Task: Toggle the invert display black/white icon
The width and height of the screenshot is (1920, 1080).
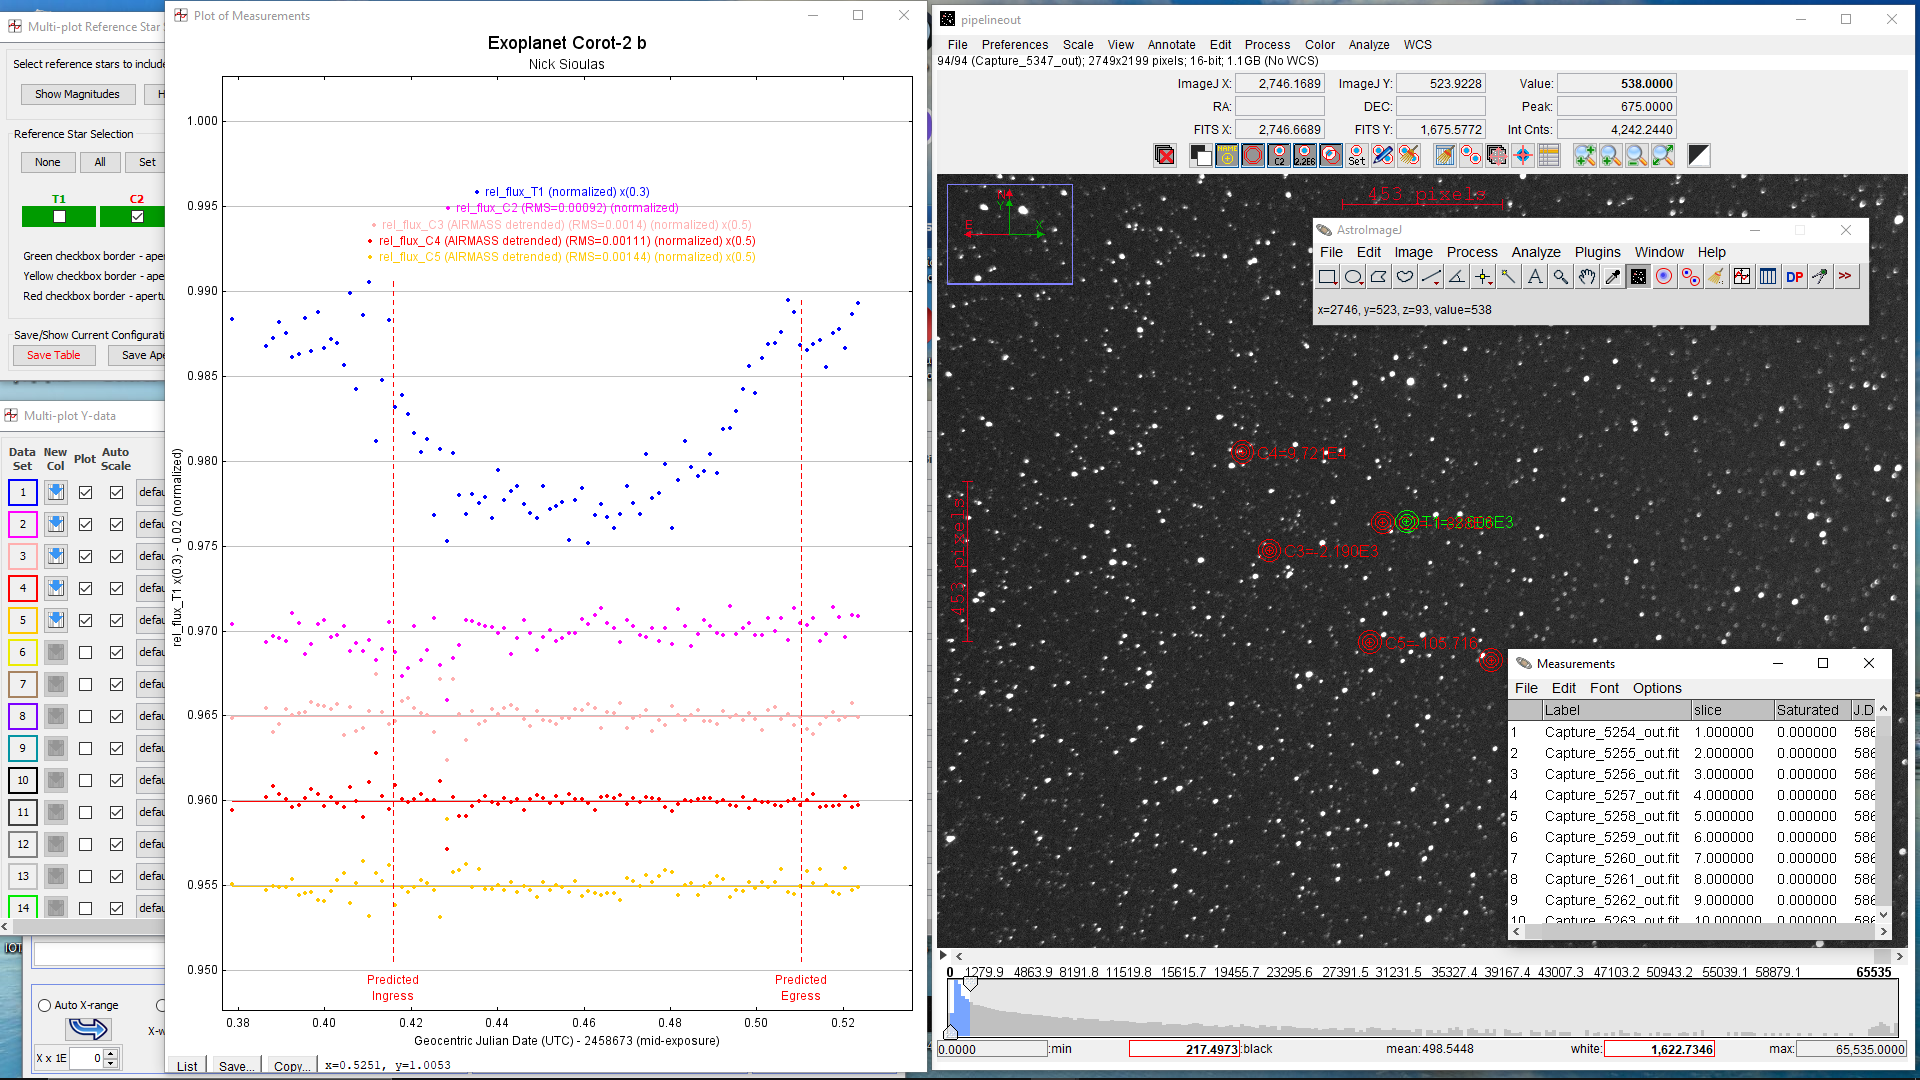Action: (1201, 155)
